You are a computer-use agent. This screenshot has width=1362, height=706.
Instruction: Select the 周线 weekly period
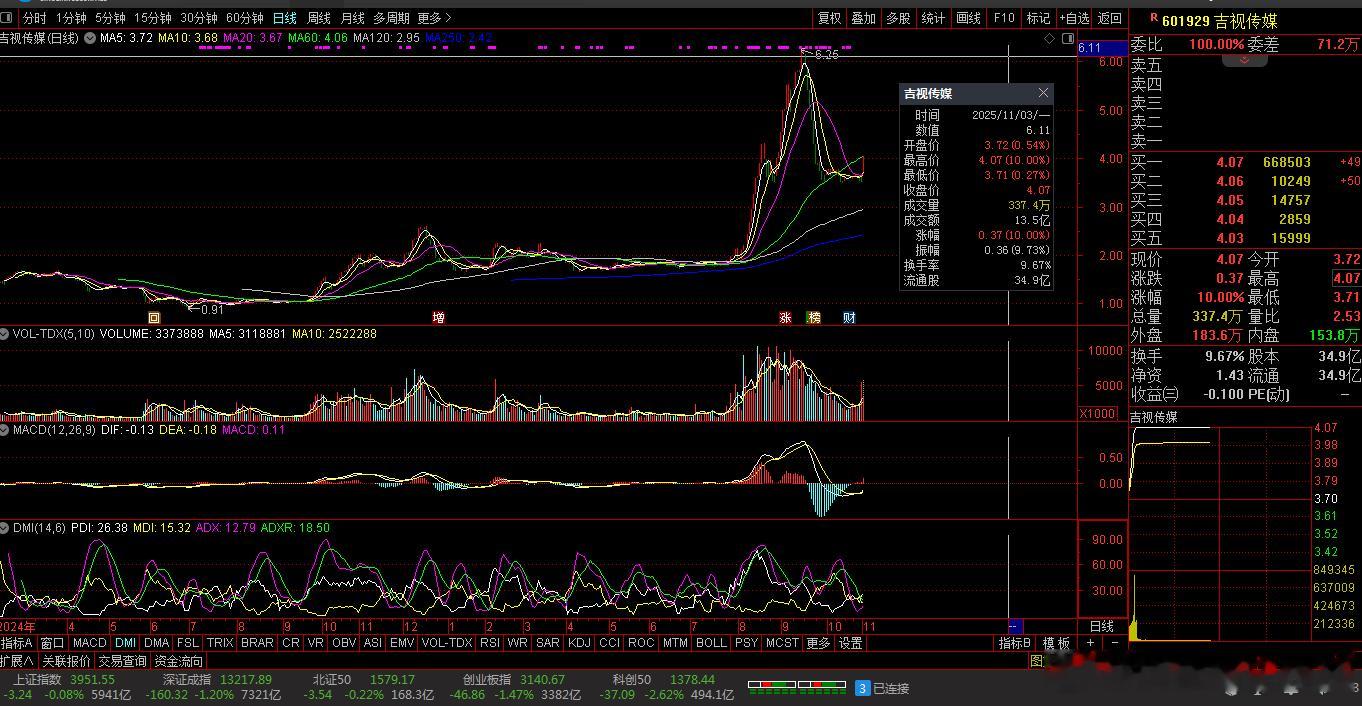(x=319, y=18)
